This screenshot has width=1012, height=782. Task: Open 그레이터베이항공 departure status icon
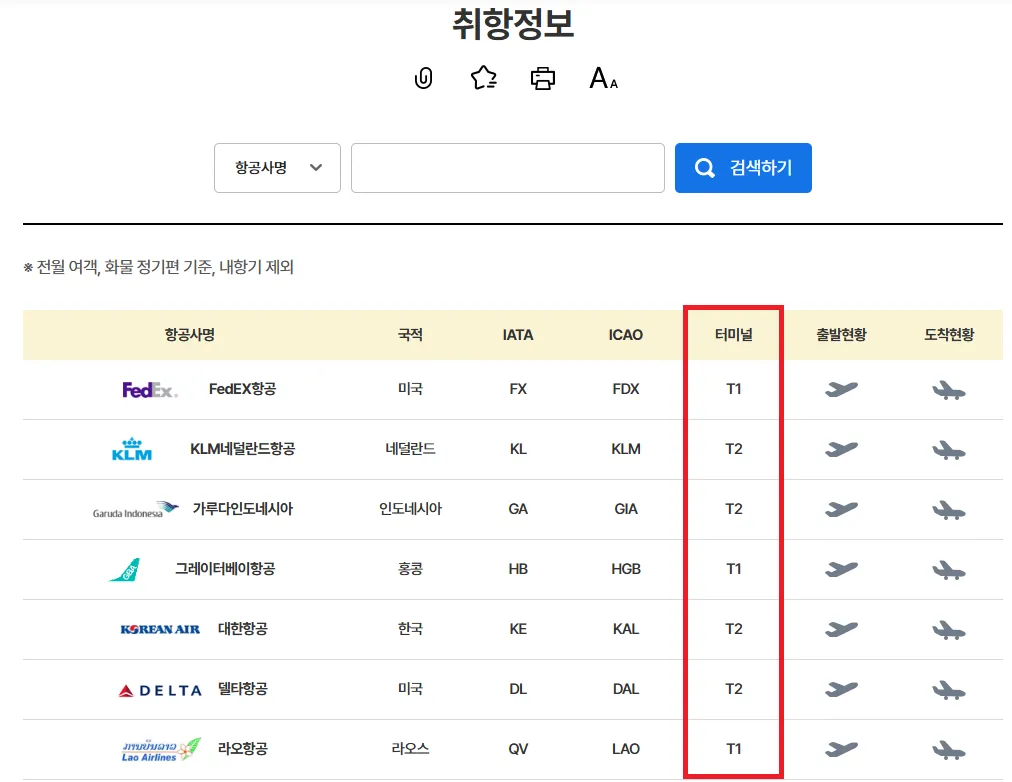[841, 569]
